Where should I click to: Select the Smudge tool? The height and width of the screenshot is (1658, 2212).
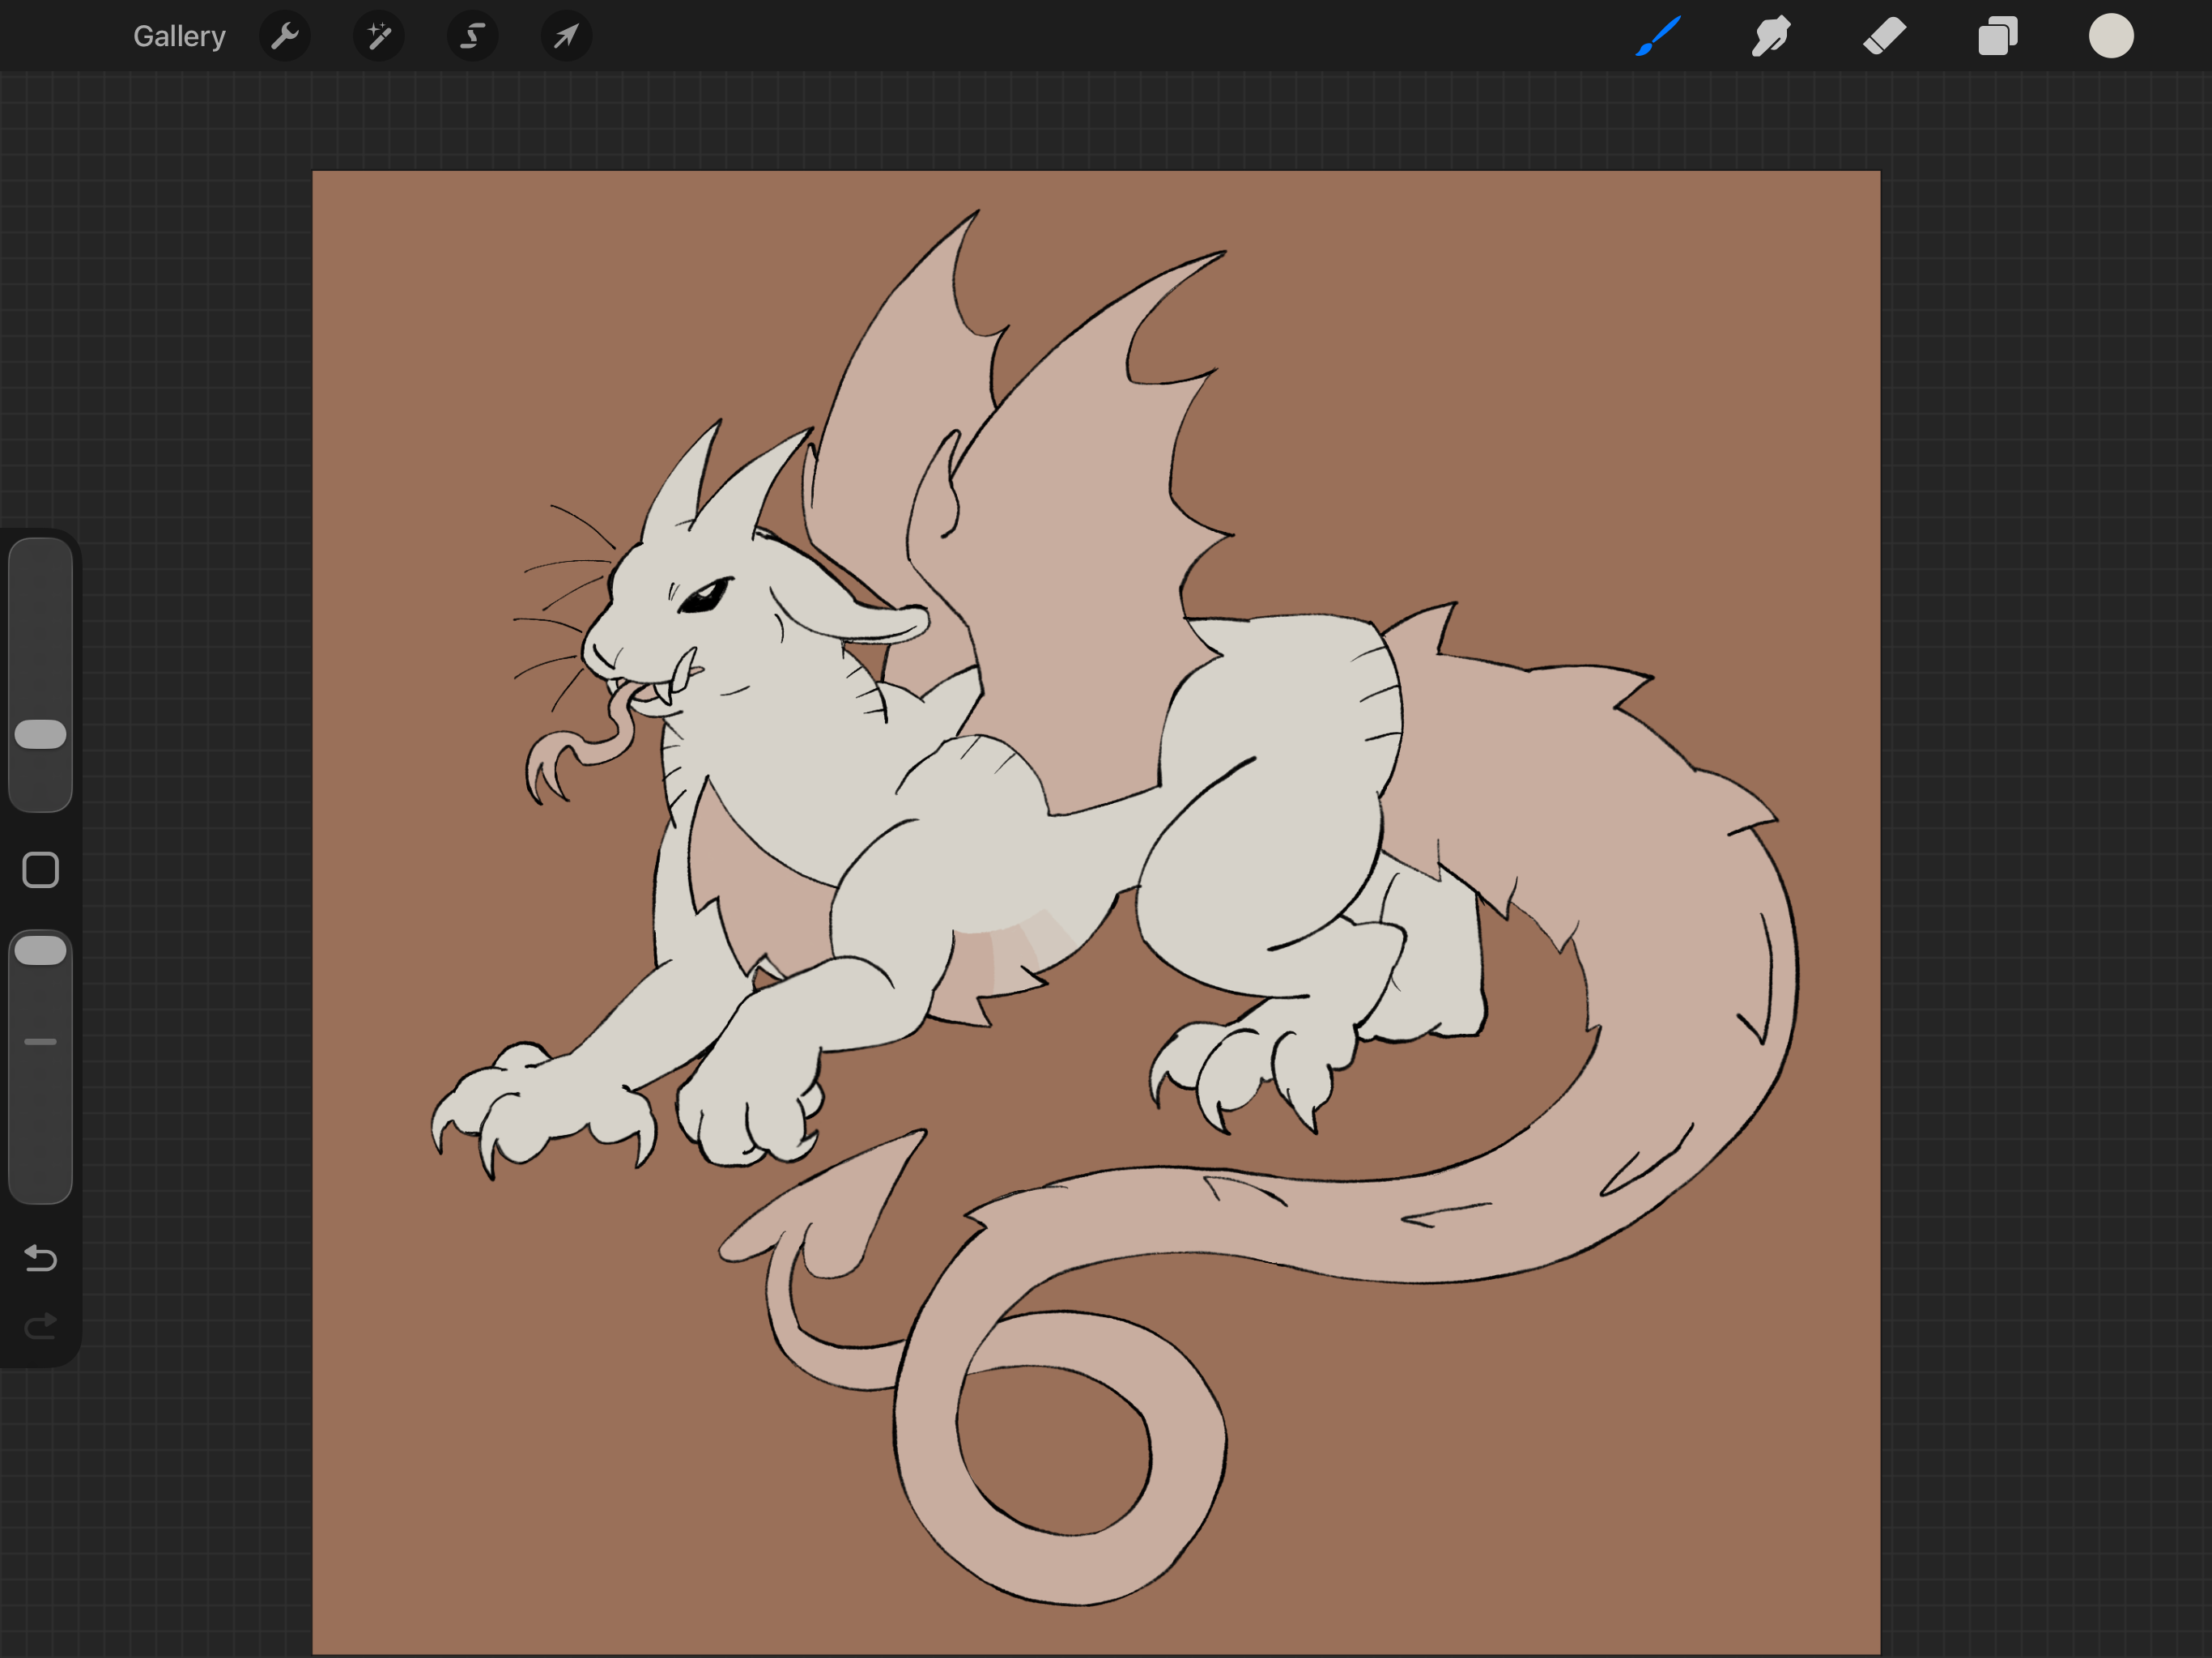(x=1770, y=37)
